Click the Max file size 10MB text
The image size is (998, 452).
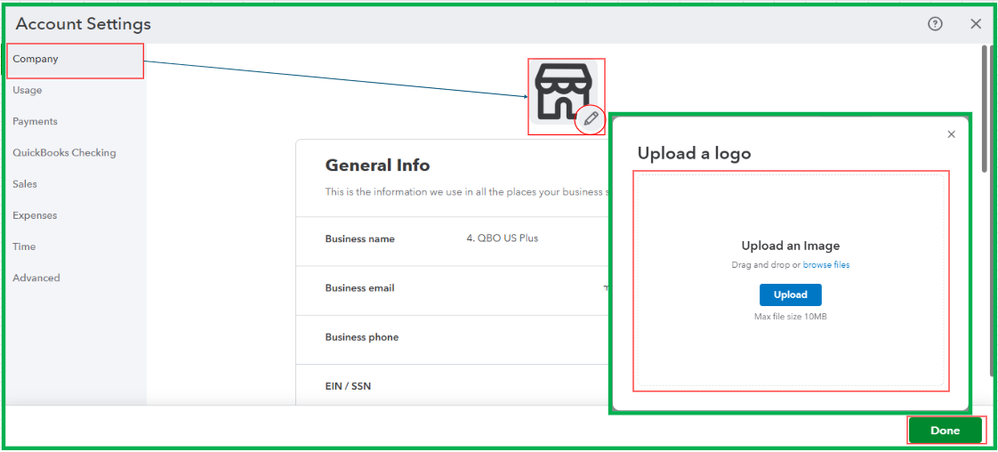pos(791,316)
